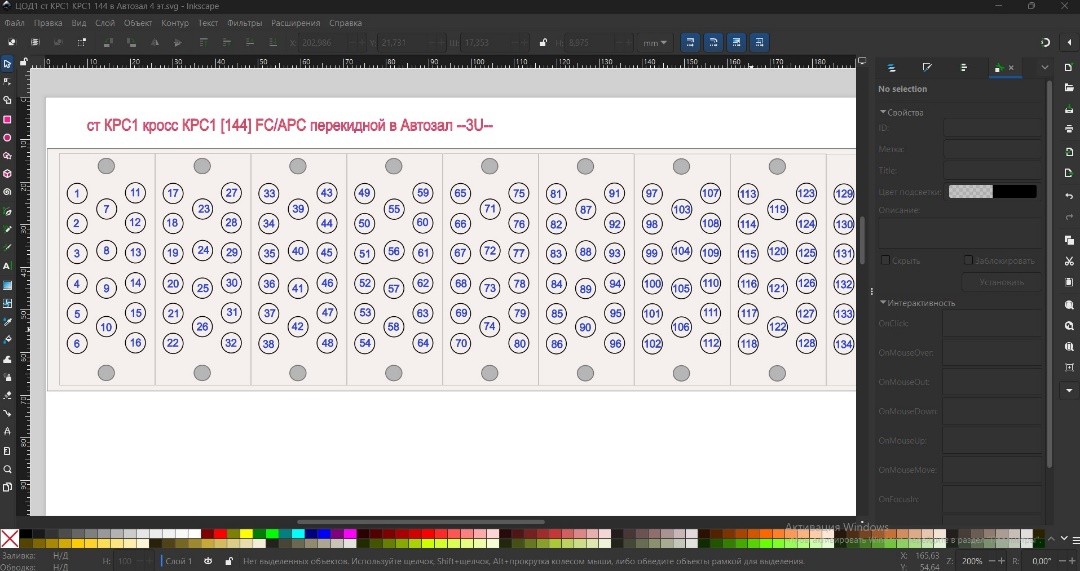Open the Расширения menu
1080x571 pixels.
pyautogui.click(x=295, y=23)
